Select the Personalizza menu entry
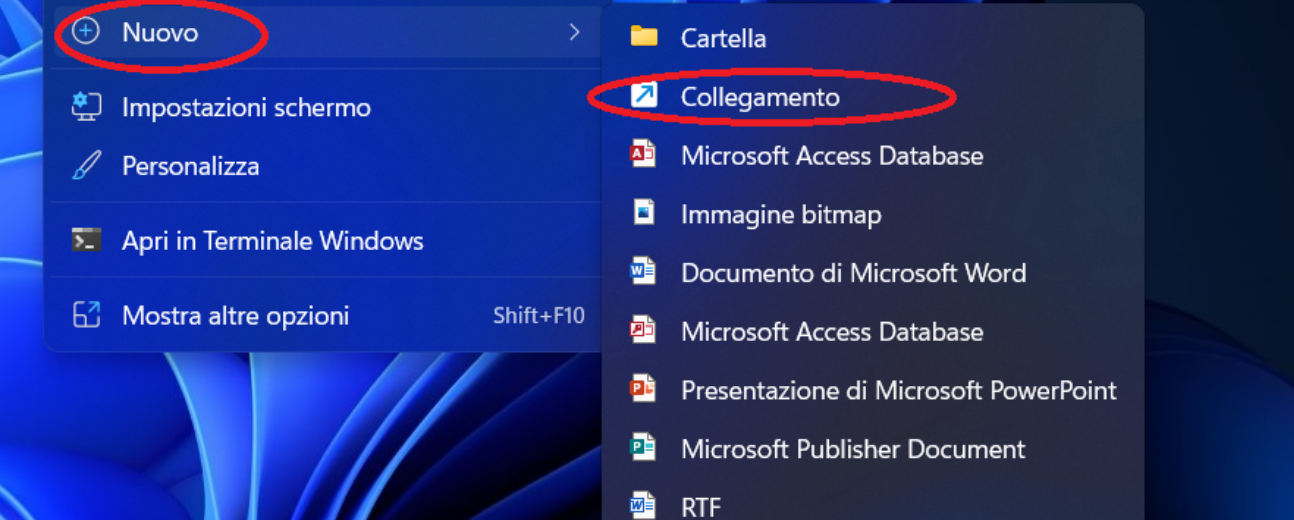 click(x=190, y=166)
